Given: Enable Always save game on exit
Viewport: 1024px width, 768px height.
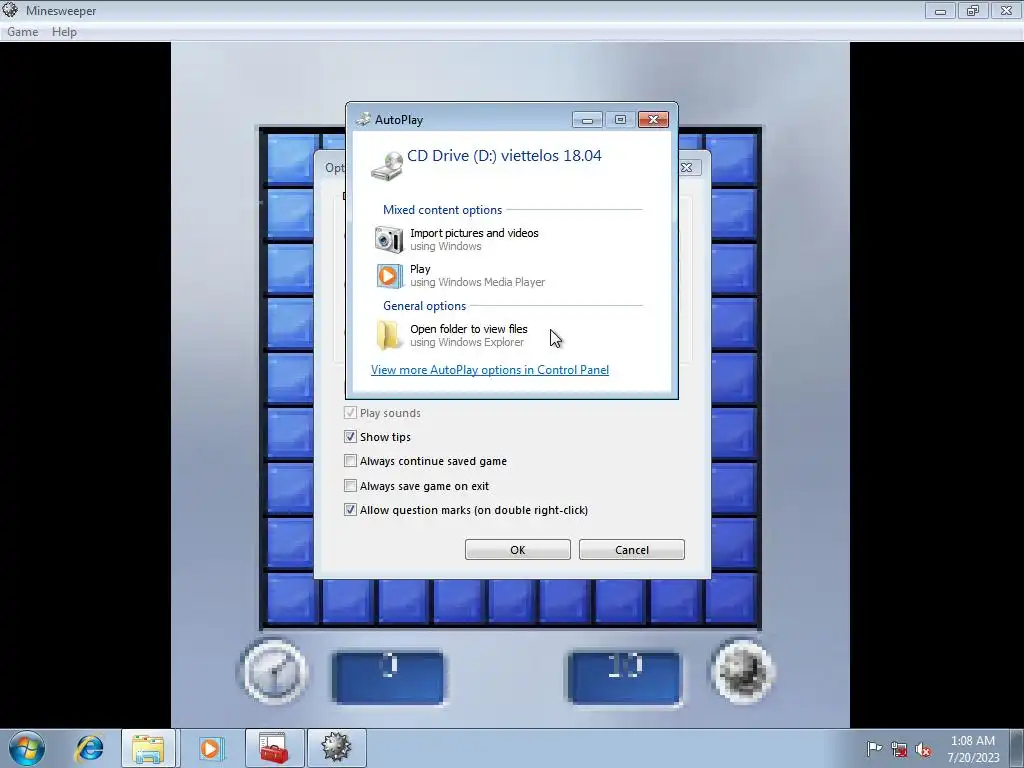Looking at the screenshot, I should [x=350, y=485].
